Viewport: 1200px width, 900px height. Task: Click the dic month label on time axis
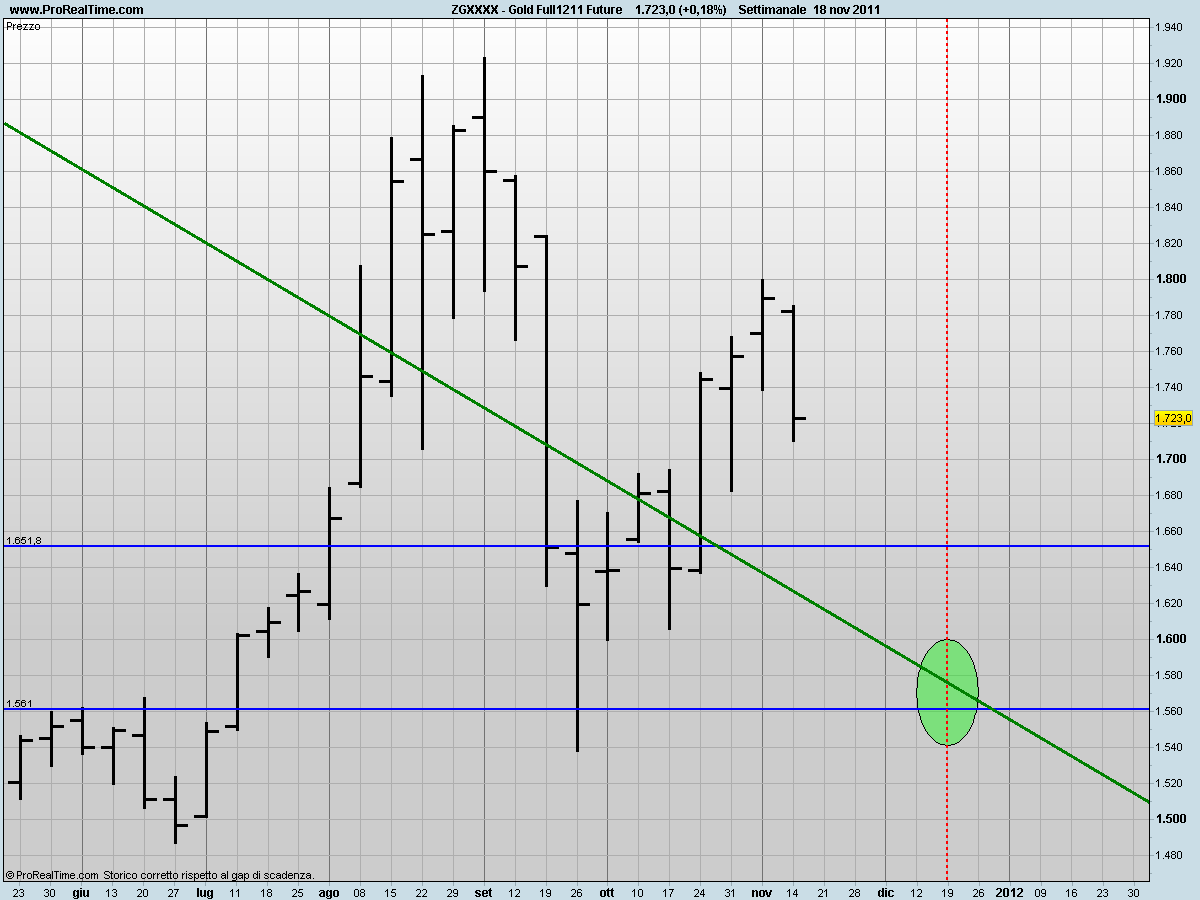(885, 891)
